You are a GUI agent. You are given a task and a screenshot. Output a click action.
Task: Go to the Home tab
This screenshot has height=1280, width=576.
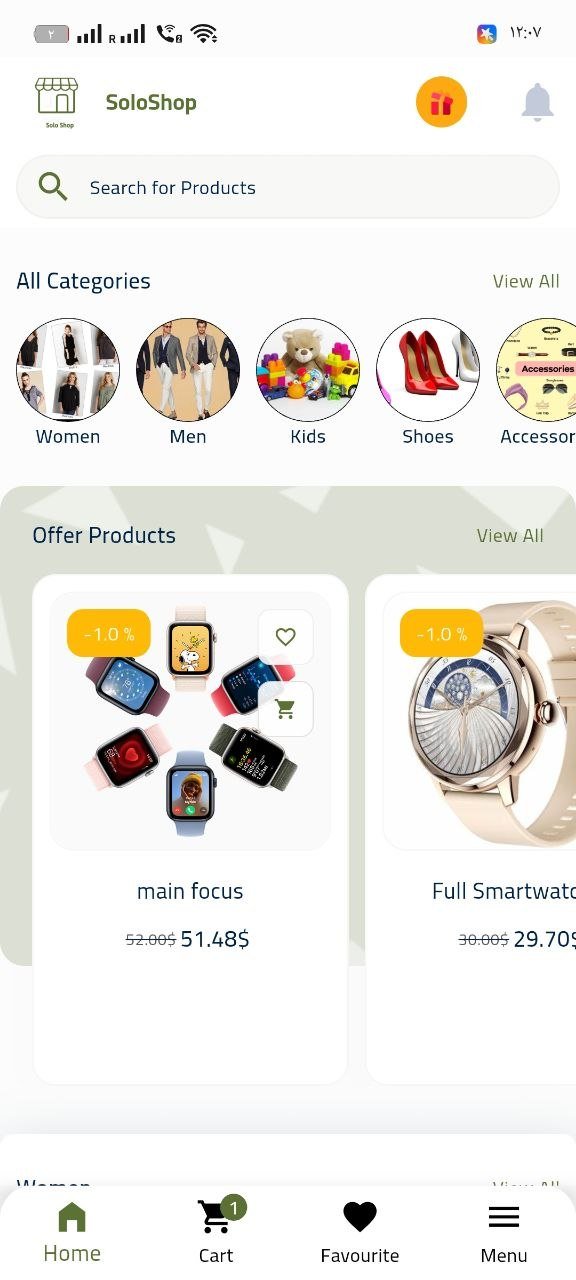72,1231
